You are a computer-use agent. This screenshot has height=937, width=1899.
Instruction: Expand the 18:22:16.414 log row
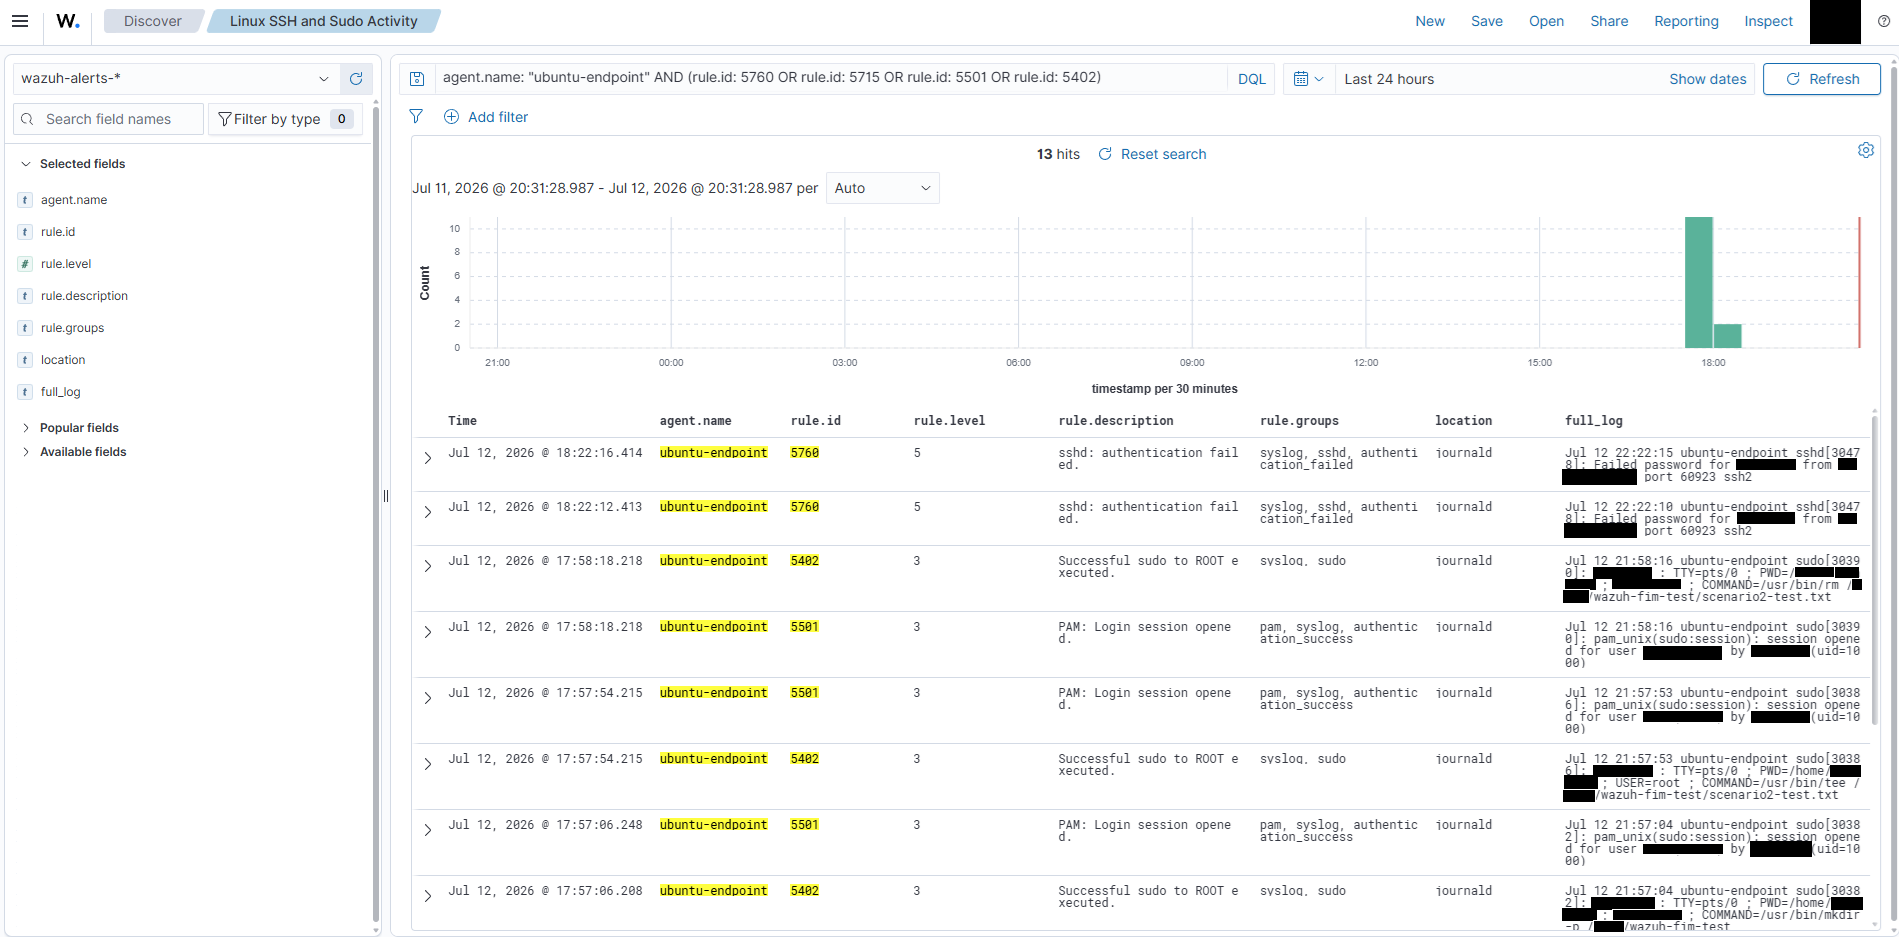(428, 458)
